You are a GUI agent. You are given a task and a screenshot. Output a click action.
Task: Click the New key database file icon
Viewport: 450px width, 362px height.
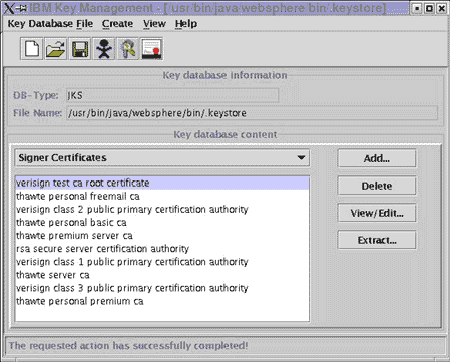click(32, 49)
